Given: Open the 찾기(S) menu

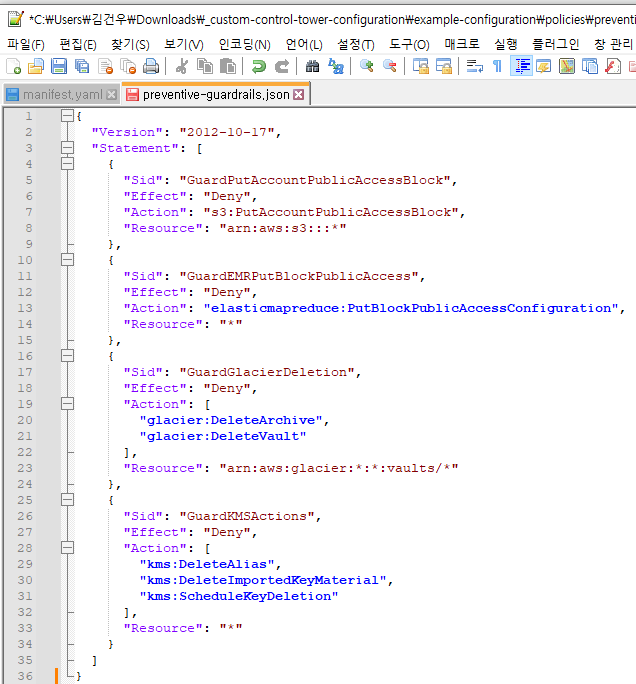Looking at the screenshot, I should tap(130, 44).
